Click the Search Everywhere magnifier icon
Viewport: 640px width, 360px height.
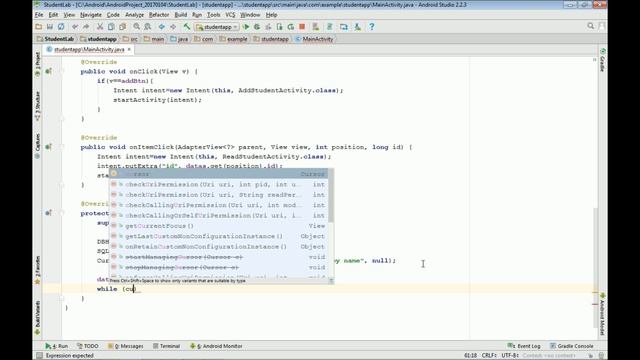591,26
